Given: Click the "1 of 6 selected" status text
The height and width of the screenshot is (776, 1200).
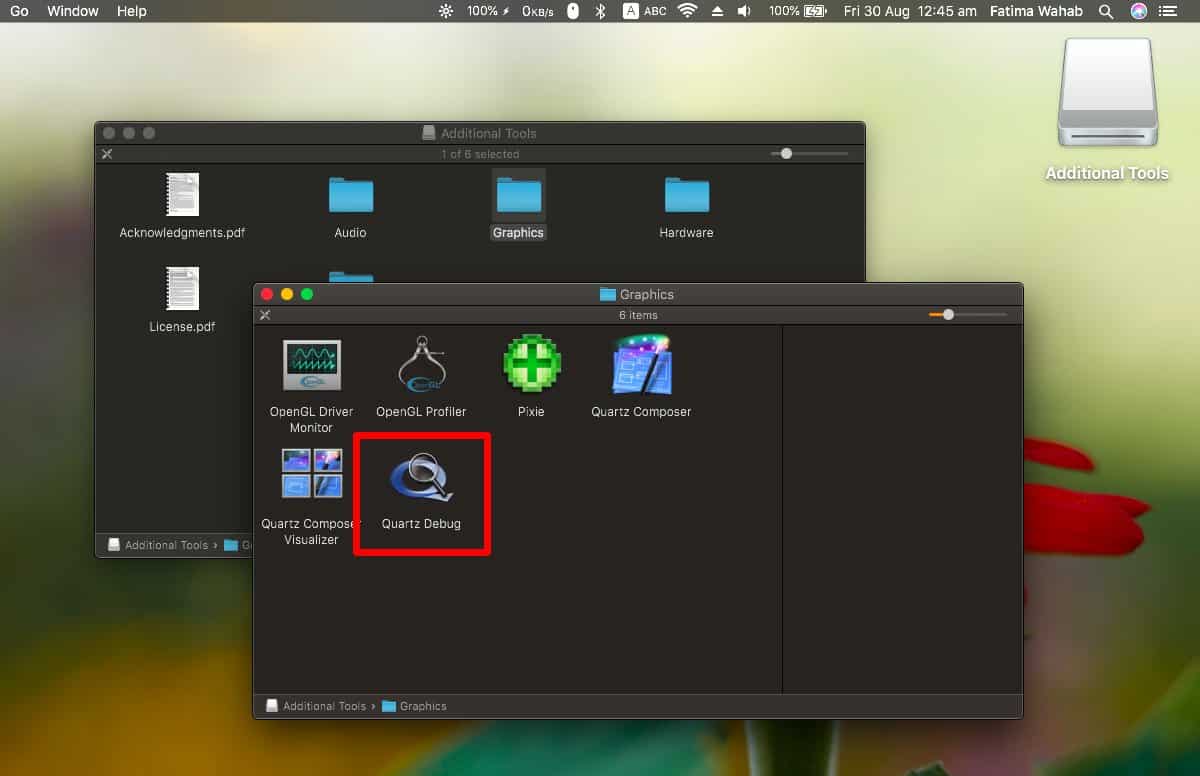Looking at the screenshot, I should point(480,154).
